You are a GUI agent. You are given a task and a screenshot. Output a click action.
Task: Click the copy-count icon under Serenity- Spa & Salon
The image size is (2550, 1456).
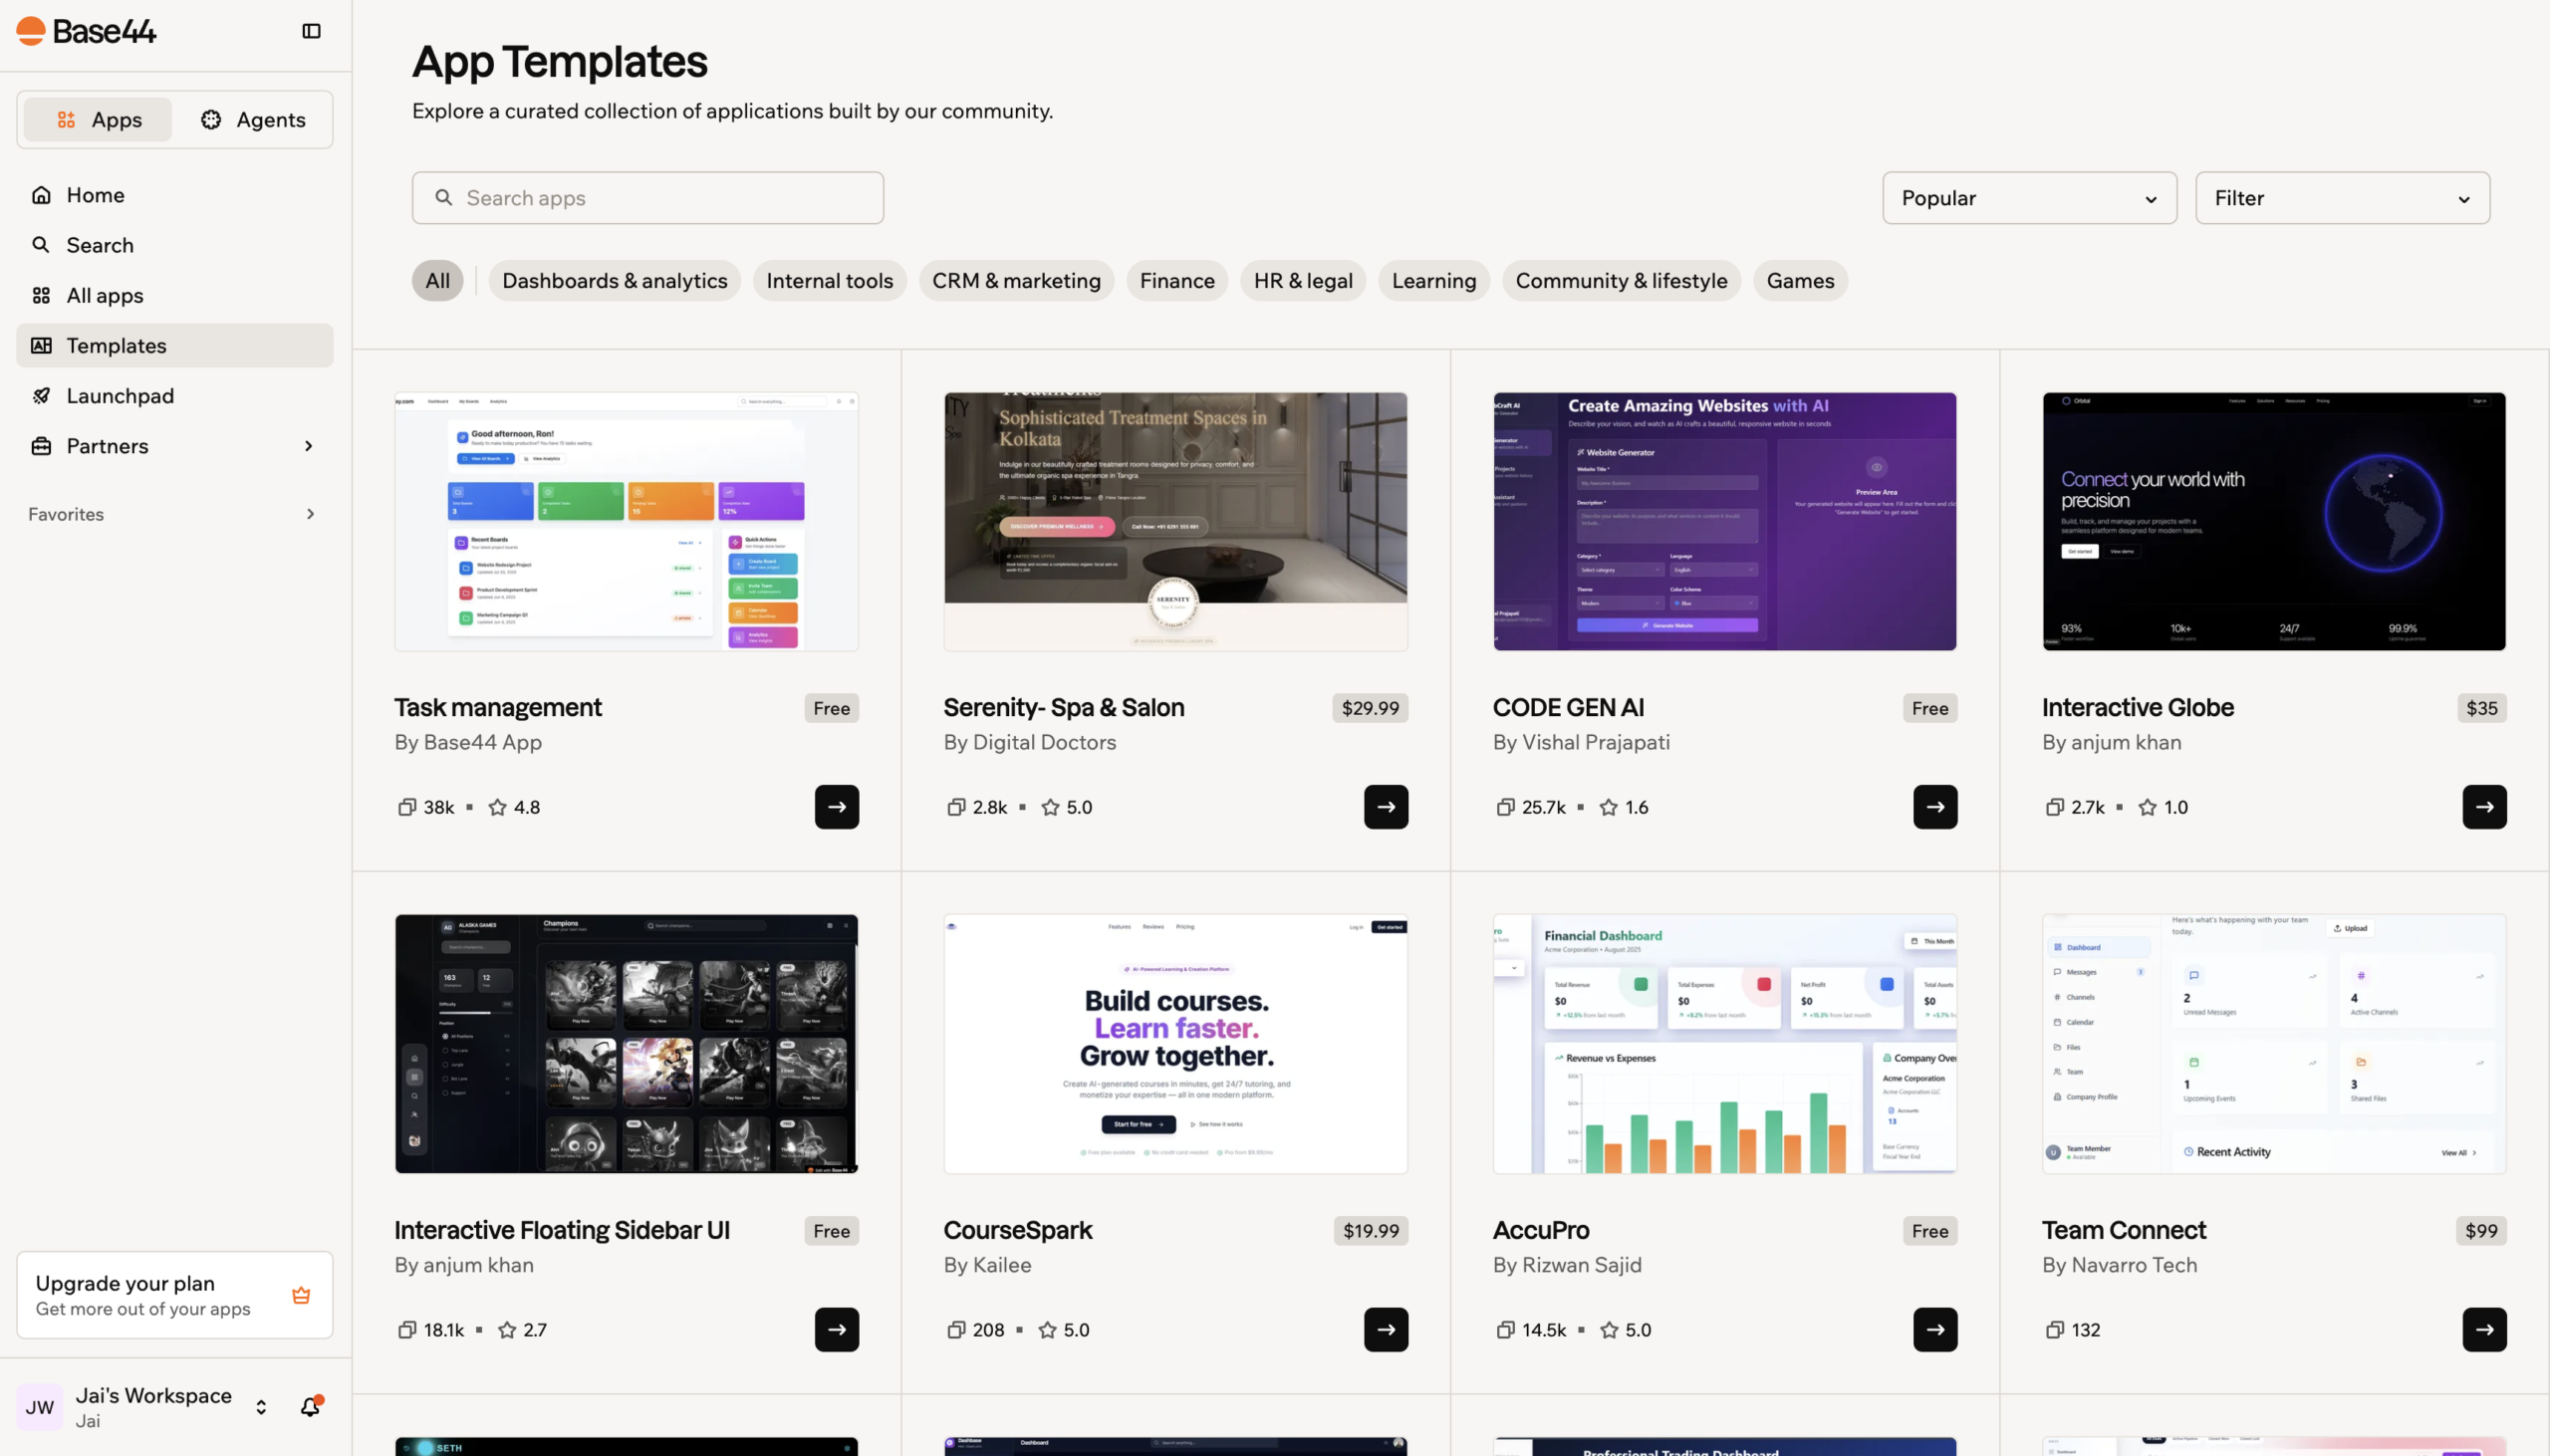(x=956, y=807)
